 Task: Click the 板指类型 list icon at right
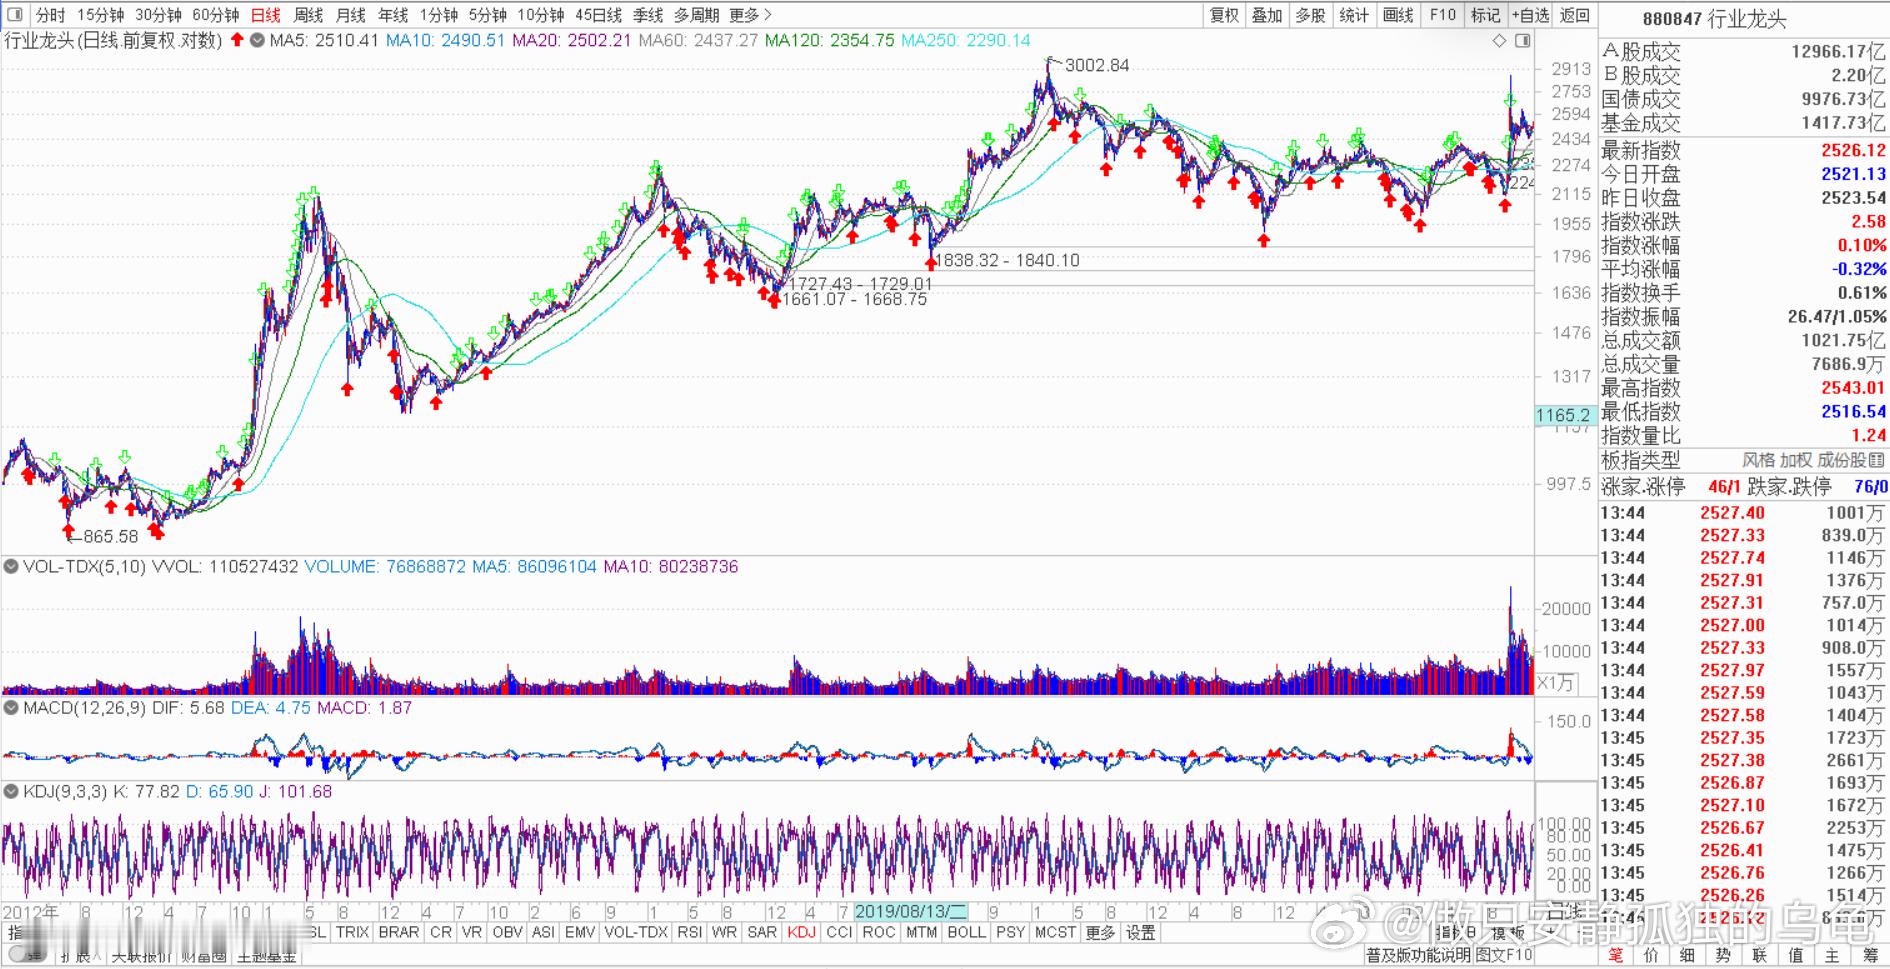pyautogui.click(x=1876, y=460)
